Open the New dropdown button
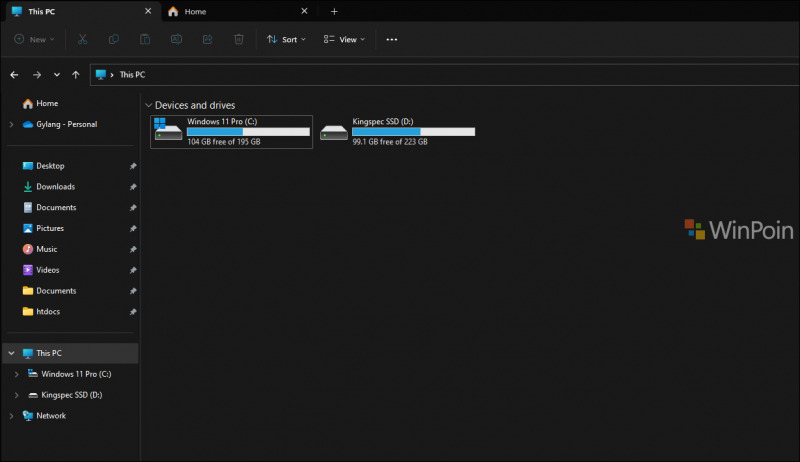 pyautogui.click(x=34, y=39)
